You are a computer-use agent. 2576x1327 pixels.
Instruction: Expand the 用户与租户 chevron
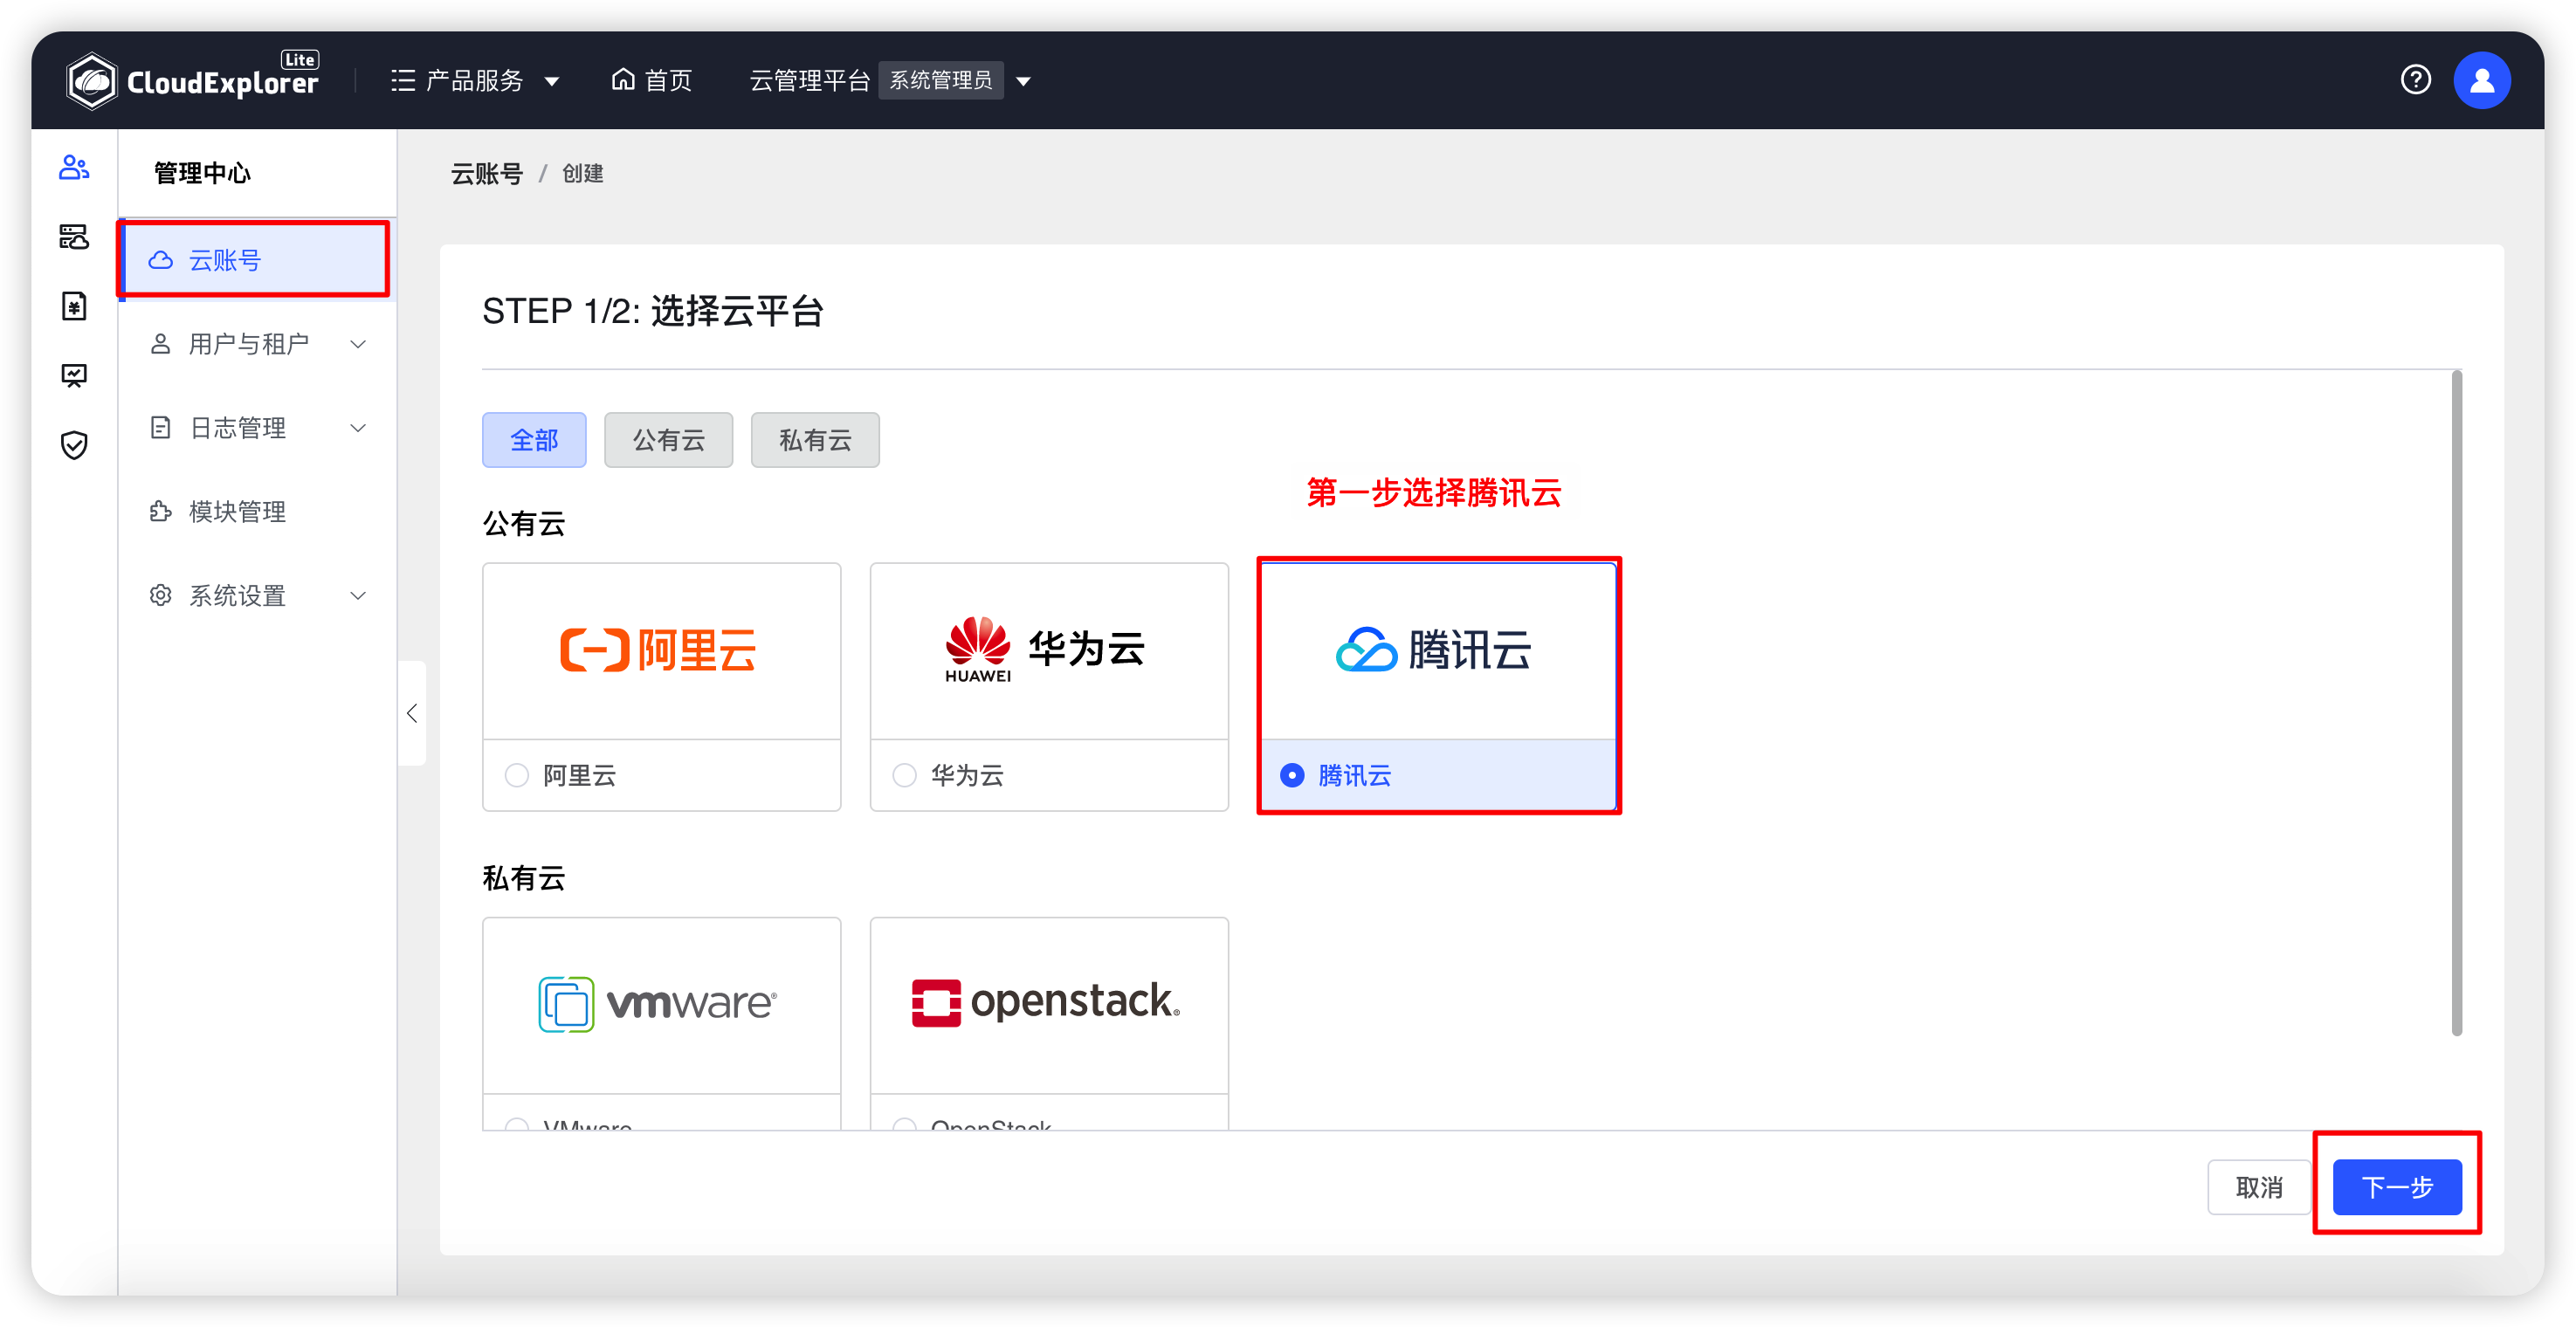click(x=358, y=344)
